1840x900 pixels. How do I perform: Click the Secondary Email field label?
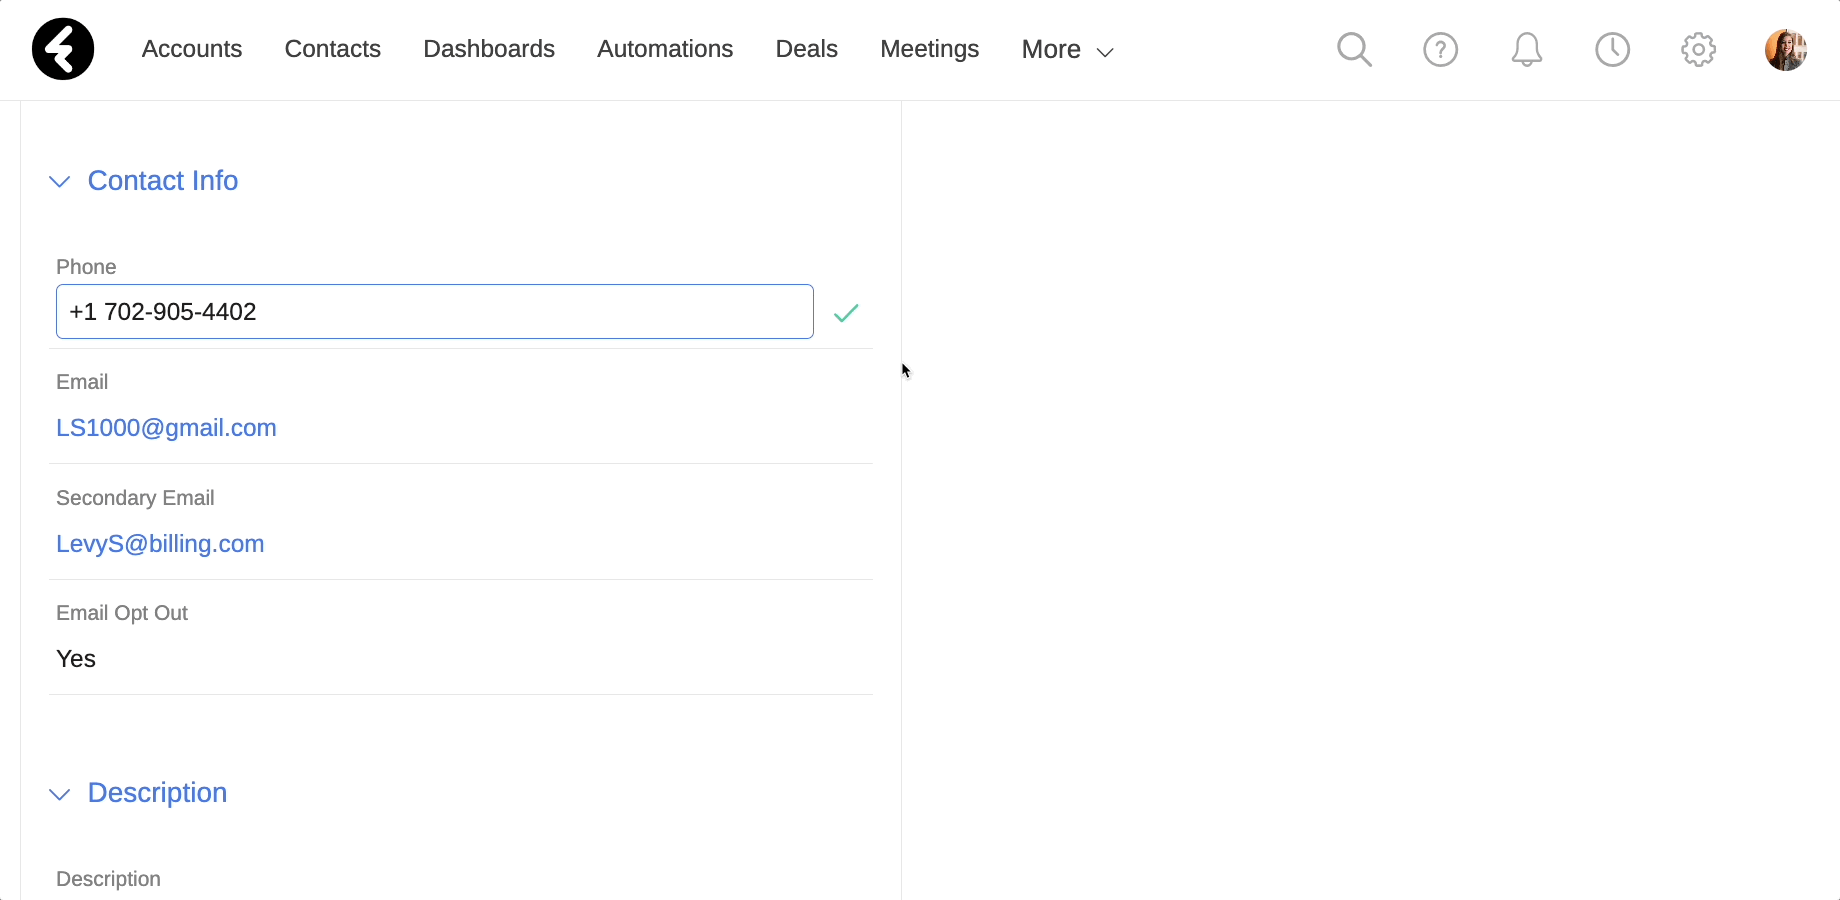(x=135, y=498)
